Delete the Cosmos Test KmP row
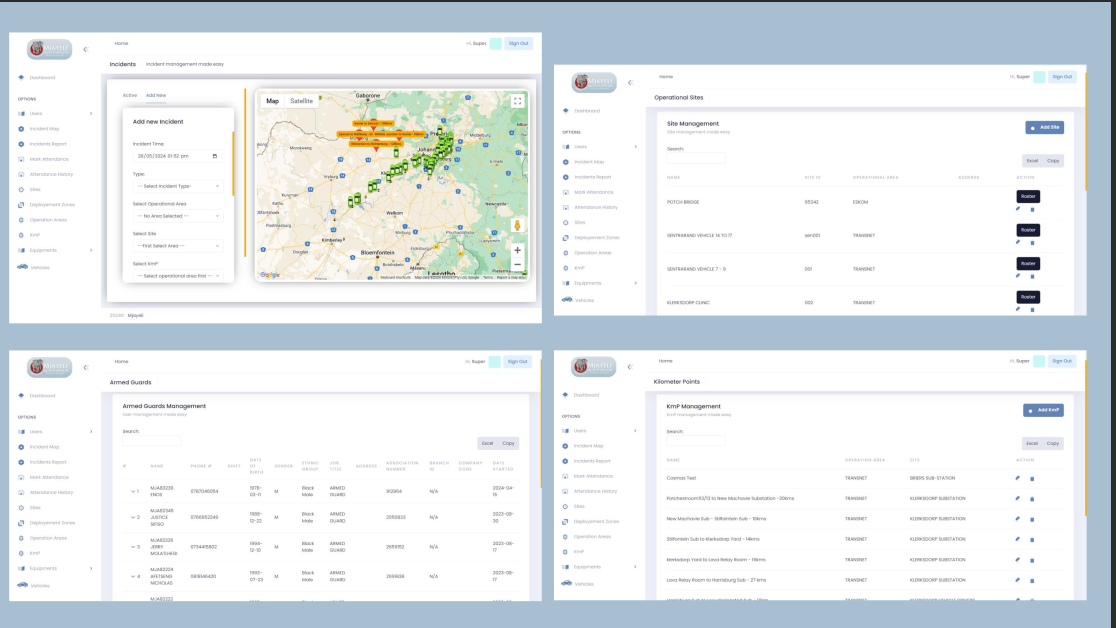Screen dimensions: 1116x628 (1032, 478)
